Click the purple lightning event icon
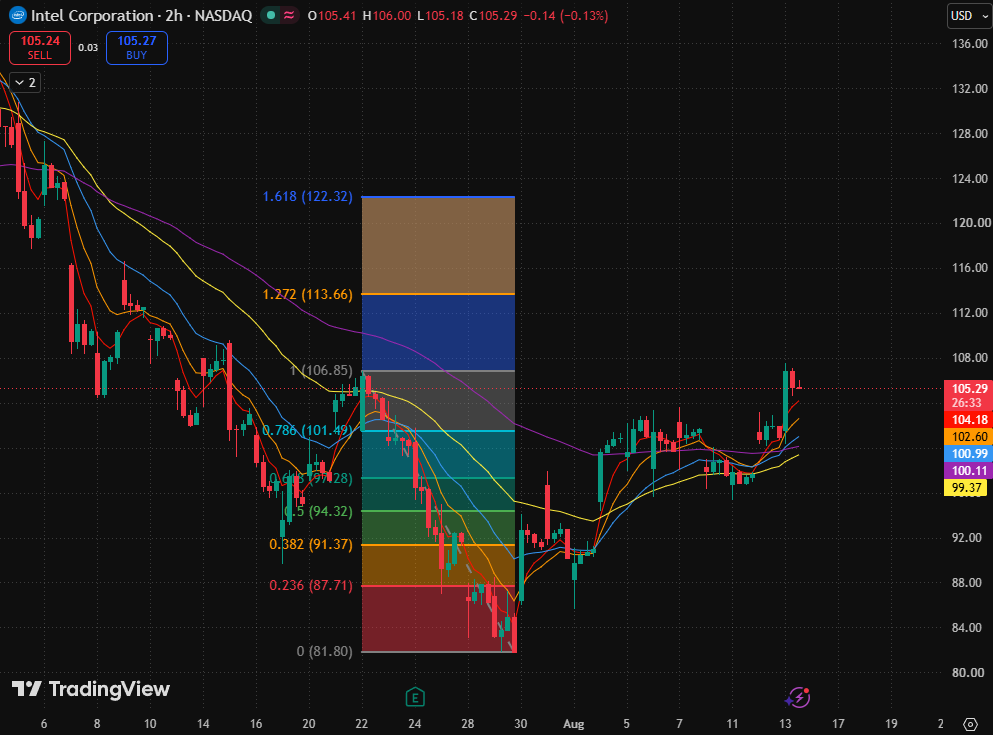993x735 pixels. pyautogui.click(x=798, y=698)
